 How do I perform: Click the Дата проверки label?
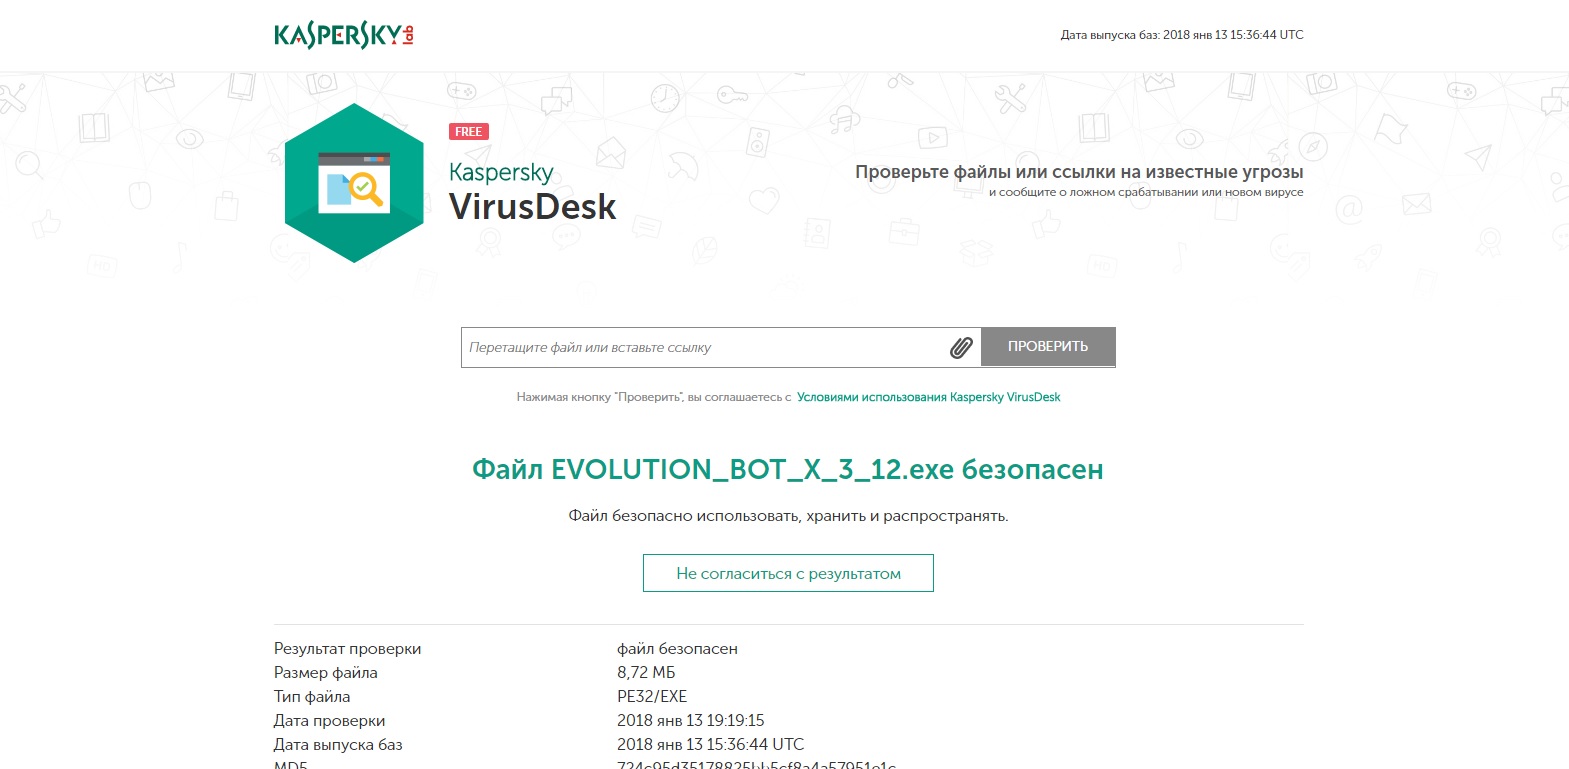(329, 721)
